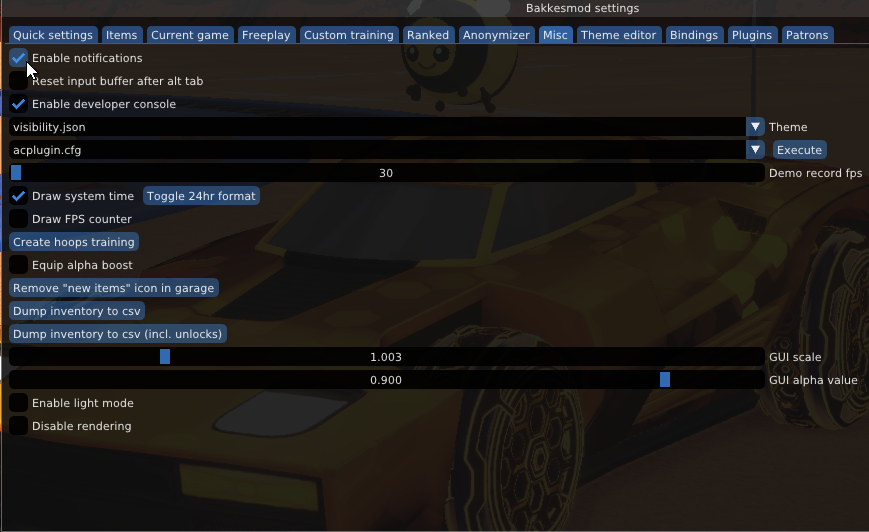Viewport: 869px width, 532px height.
Task: Enable light mode checkbox
Action: [x=18, y=403]
